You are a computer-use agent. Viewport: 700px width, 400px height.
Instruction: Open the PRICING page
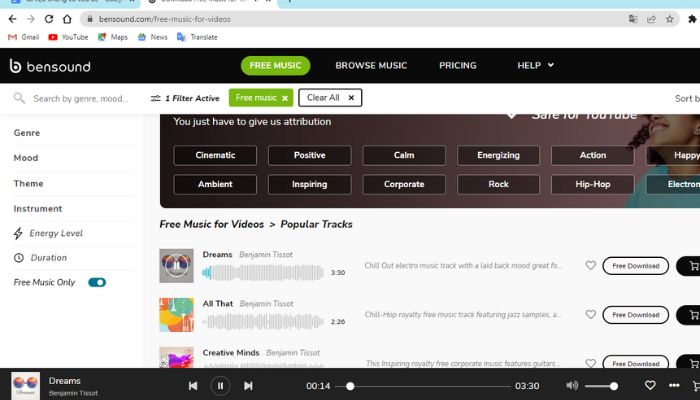458,65
